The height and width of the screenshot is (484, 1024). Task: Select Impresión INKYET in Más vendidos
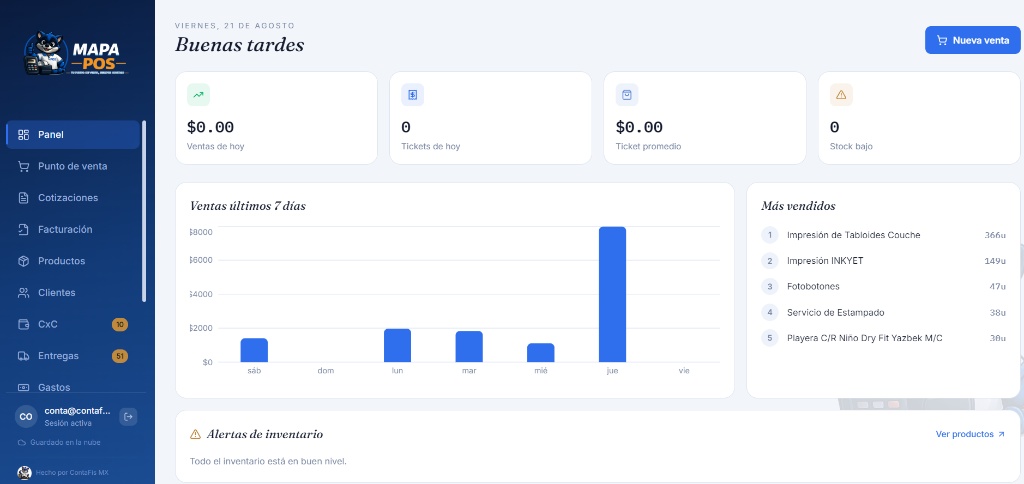[x=884, y=261]
